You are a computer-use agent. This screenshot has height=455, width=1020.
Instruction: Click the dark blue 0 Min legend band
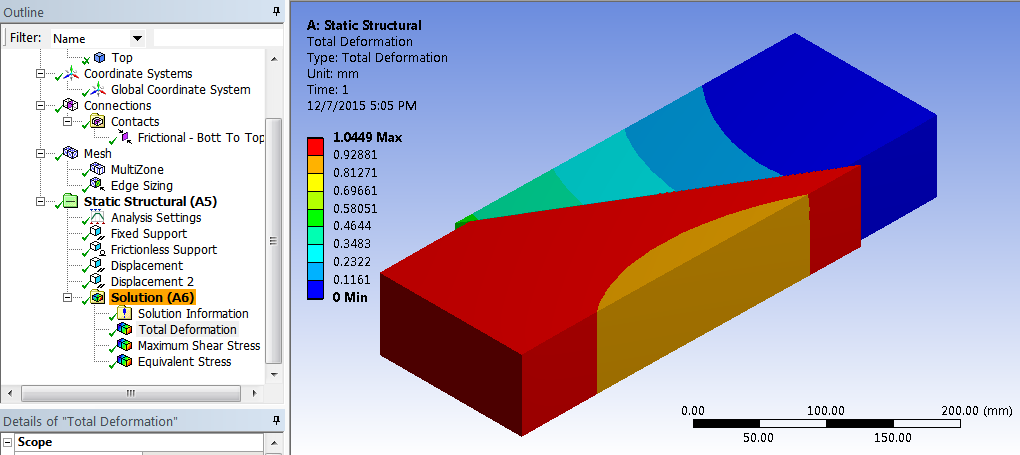(x=315, y=290)
